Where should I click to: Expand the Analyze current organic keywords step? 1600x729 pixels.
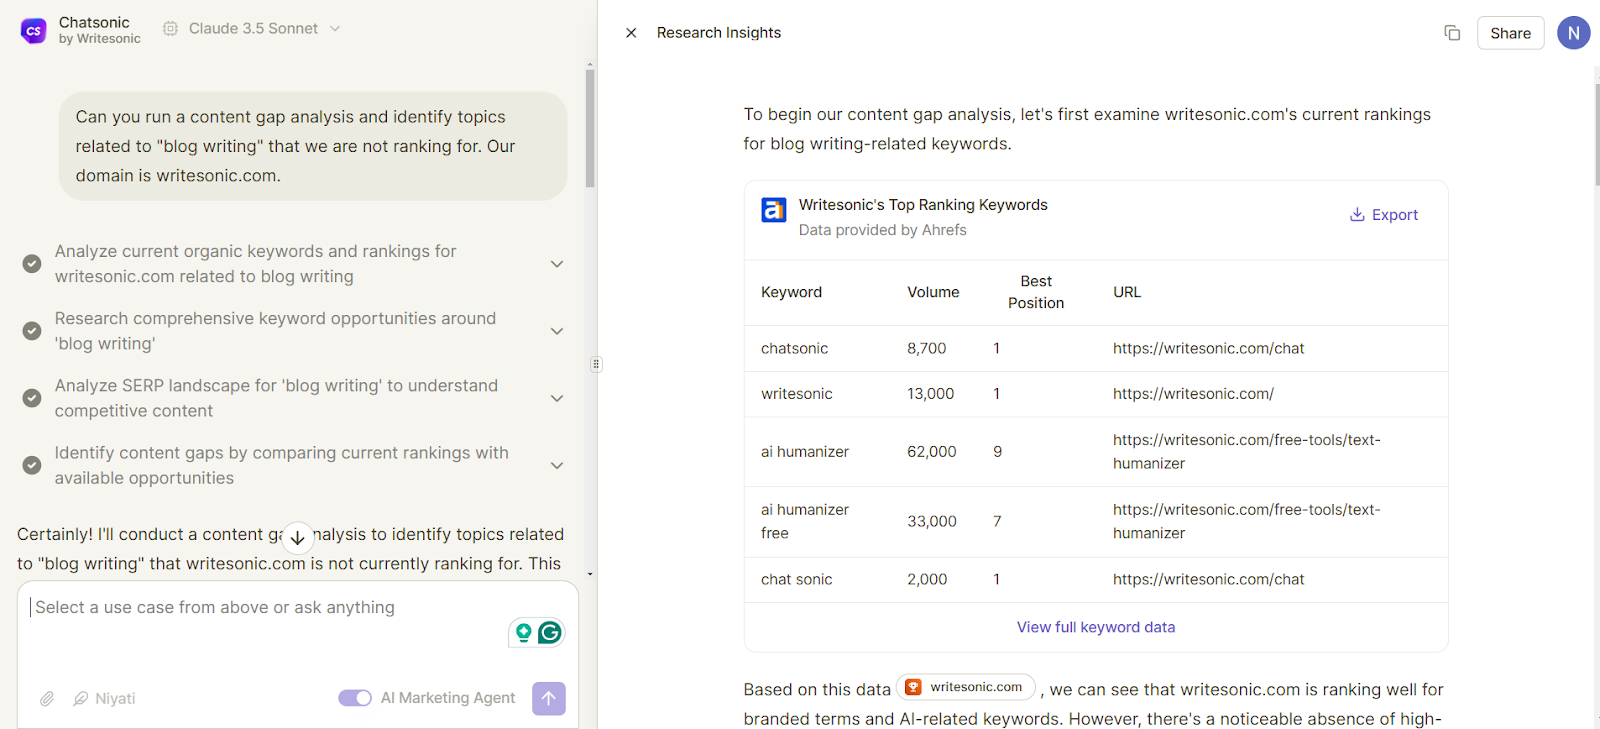click(557, 264)
